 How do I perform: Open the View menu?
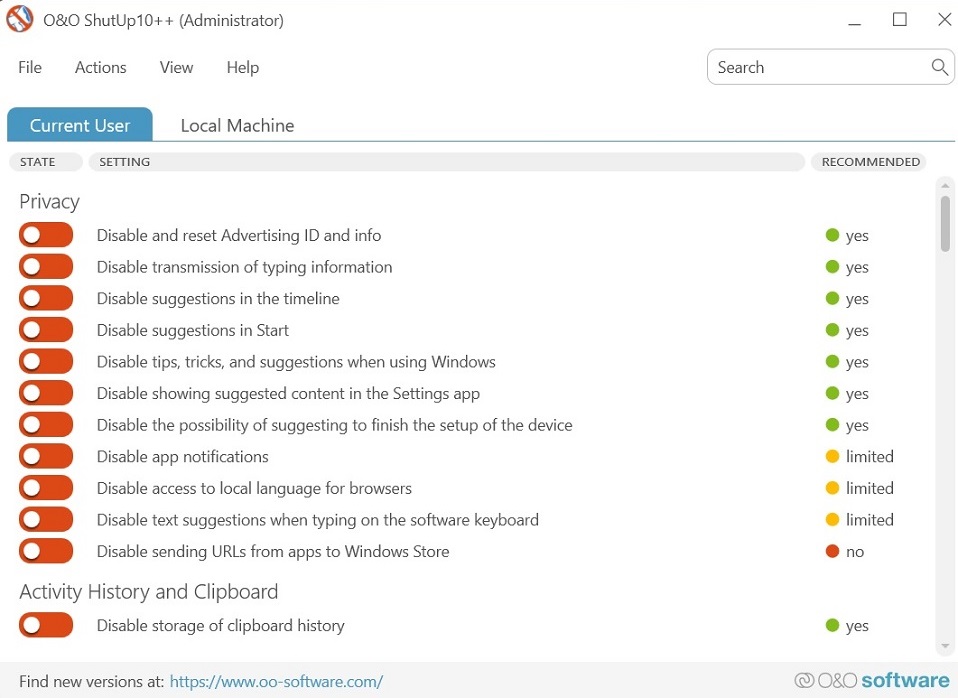tap(176, 67)
